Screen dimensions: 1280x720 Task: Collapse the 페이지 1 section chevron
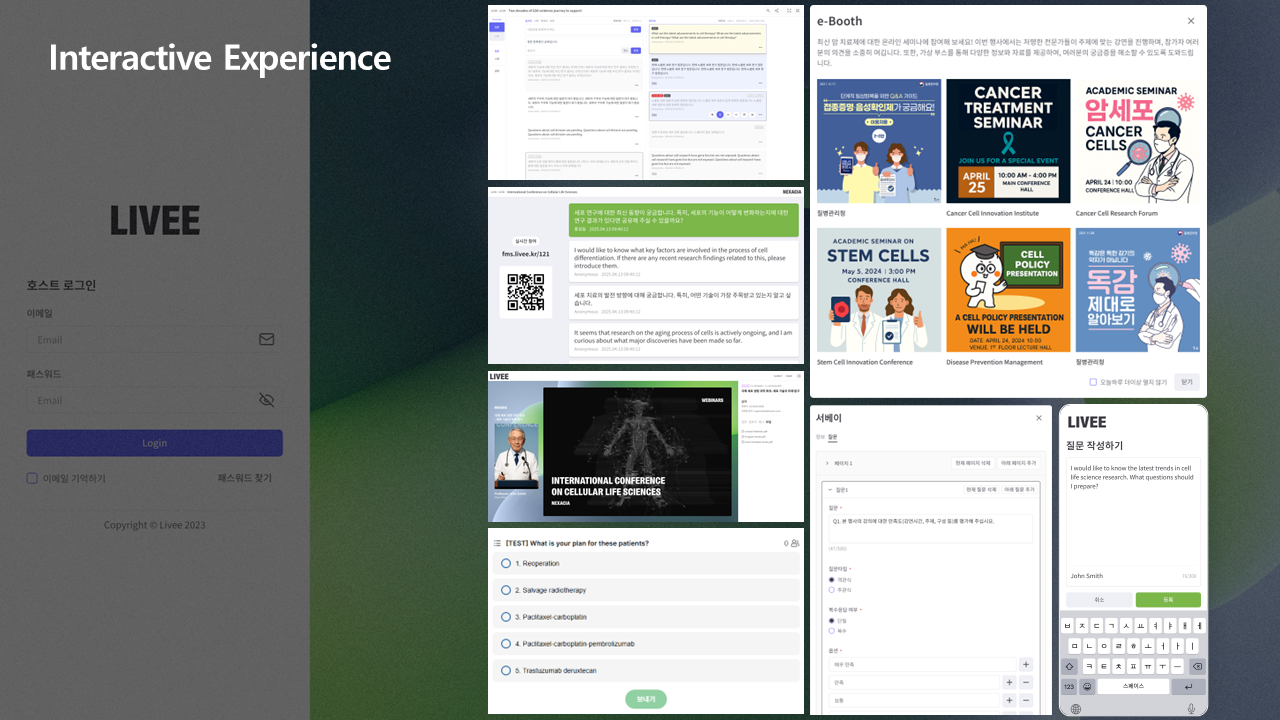(x=827, y=463)
